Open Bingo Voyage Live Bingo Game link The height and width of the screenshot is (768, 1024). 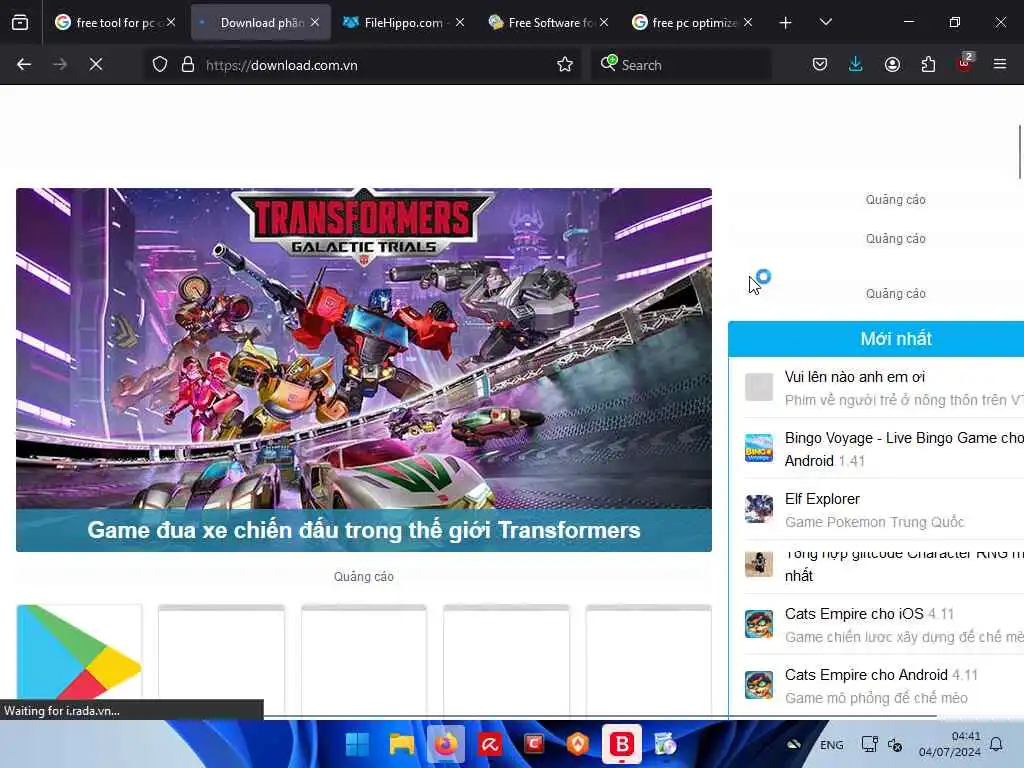[904, 449]
